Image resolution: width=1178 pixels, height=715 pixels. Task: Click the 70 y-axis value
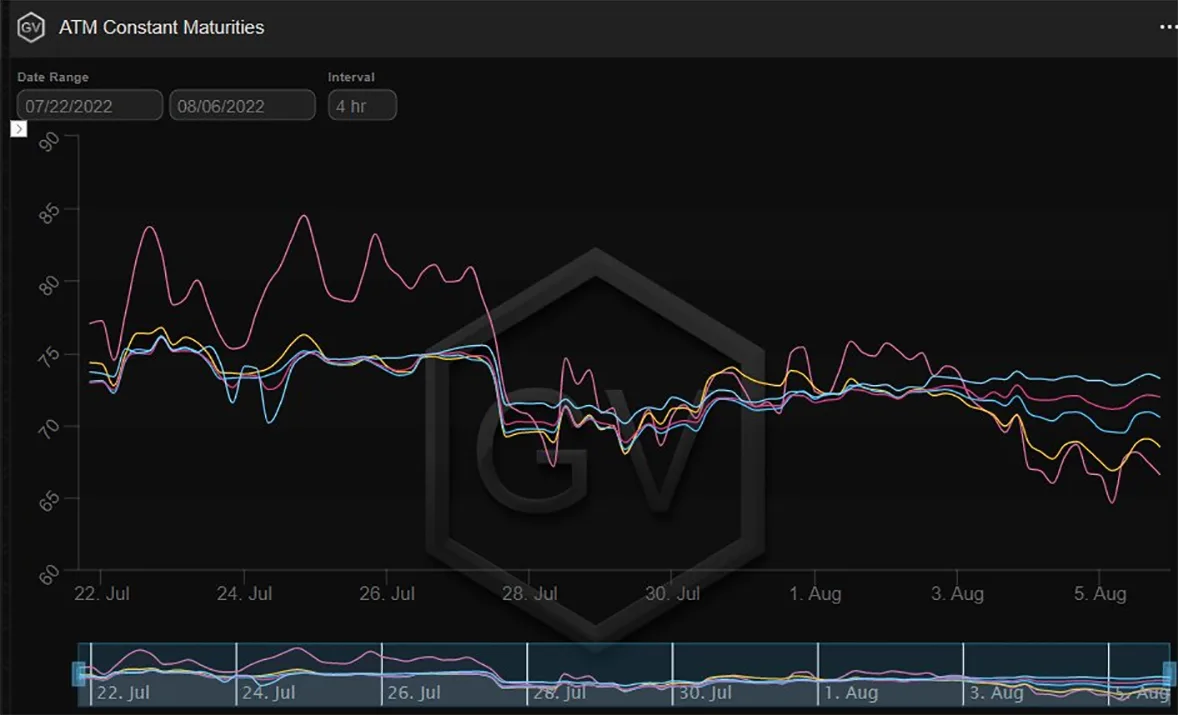point(50,430)
